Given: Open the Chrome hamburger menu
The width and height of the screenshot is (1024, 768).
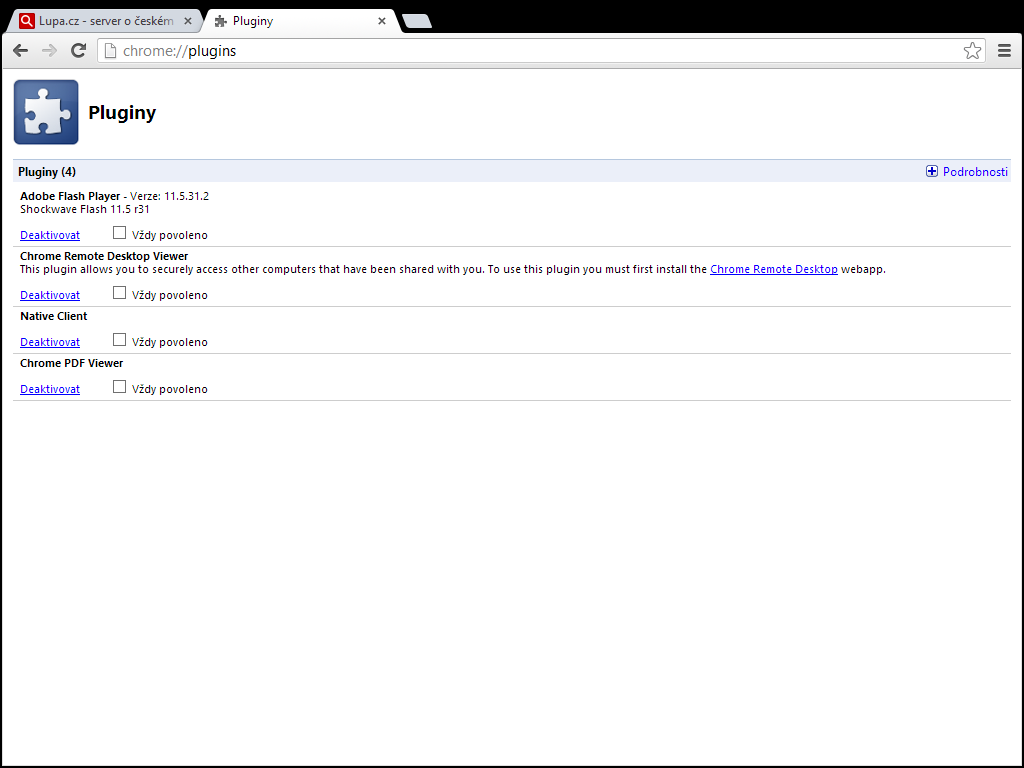Looking at the screenshot, I should click(x=1004, y=50).
